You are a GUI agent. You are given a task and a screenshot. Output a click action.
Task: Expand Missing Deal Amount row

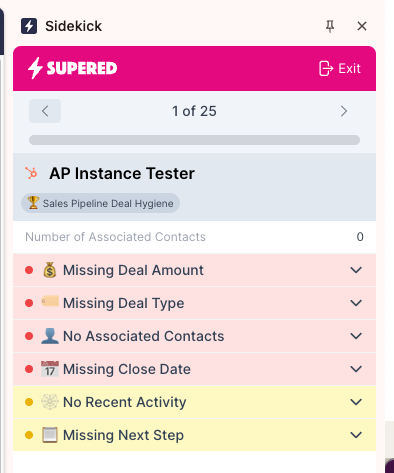[194, 270]
